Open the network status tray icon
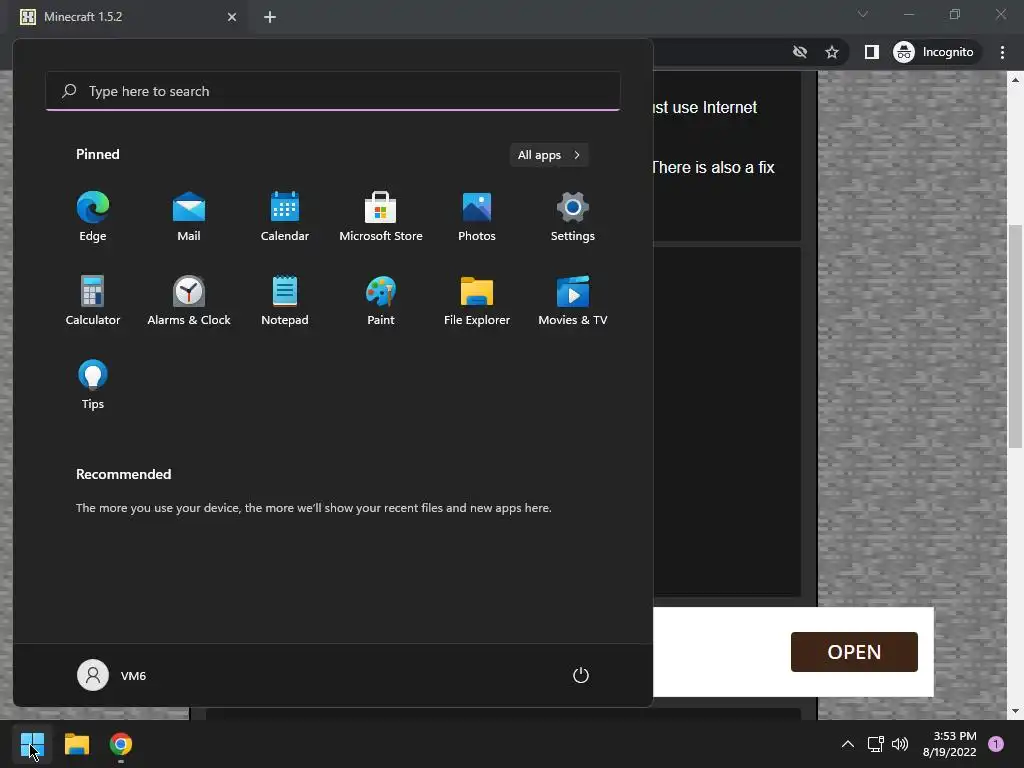The width and height of the screenshot is (1024, 768). point(876,744)
